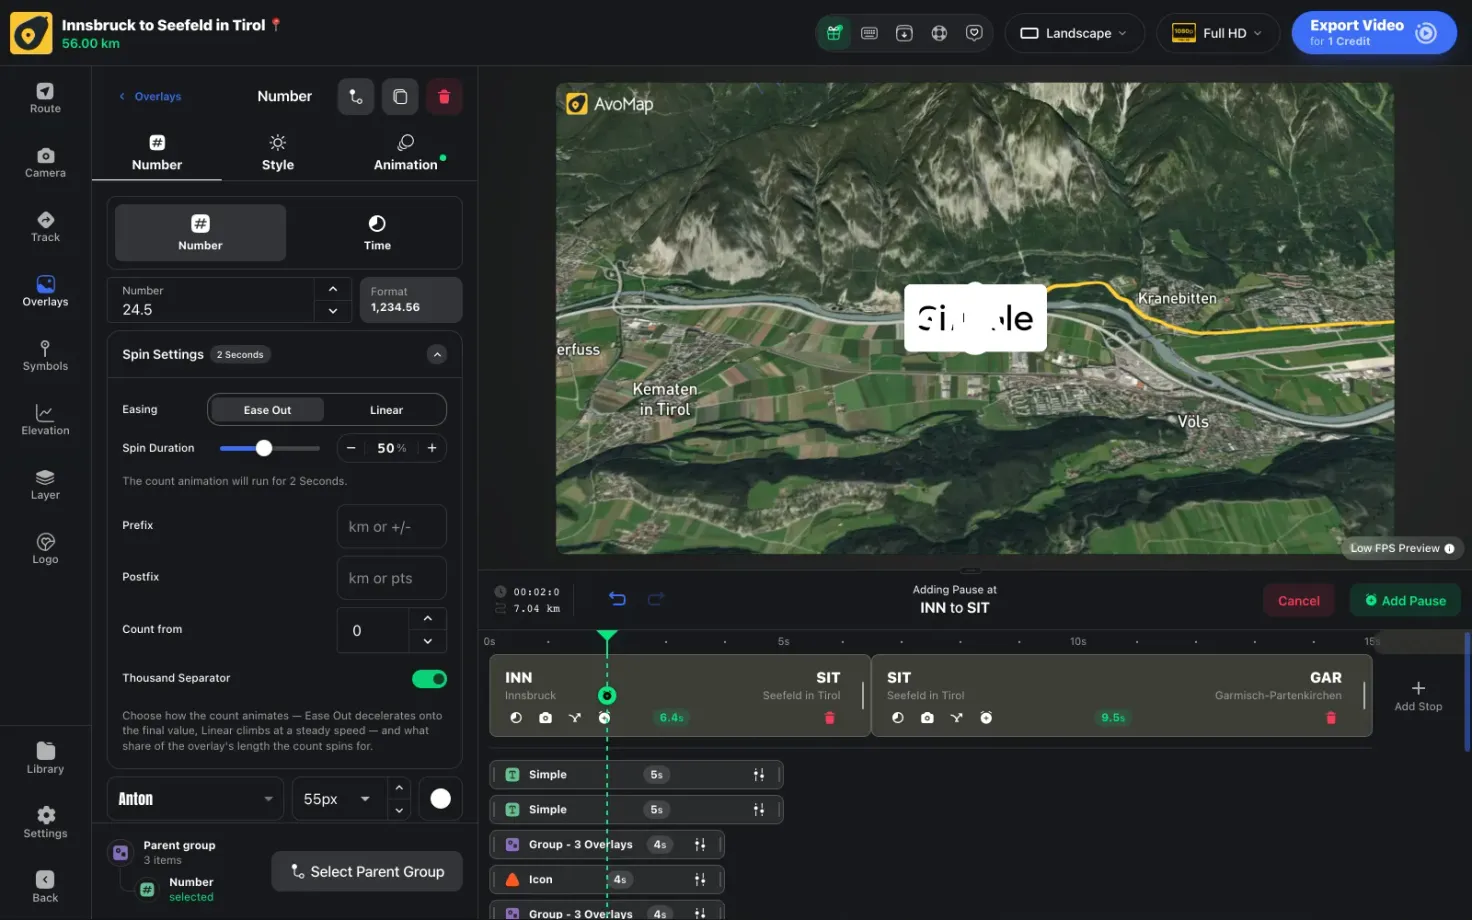Open the Landscape orientation dropdown
The width and height of the screenshot is (1472, 920).
point(1074,33)
